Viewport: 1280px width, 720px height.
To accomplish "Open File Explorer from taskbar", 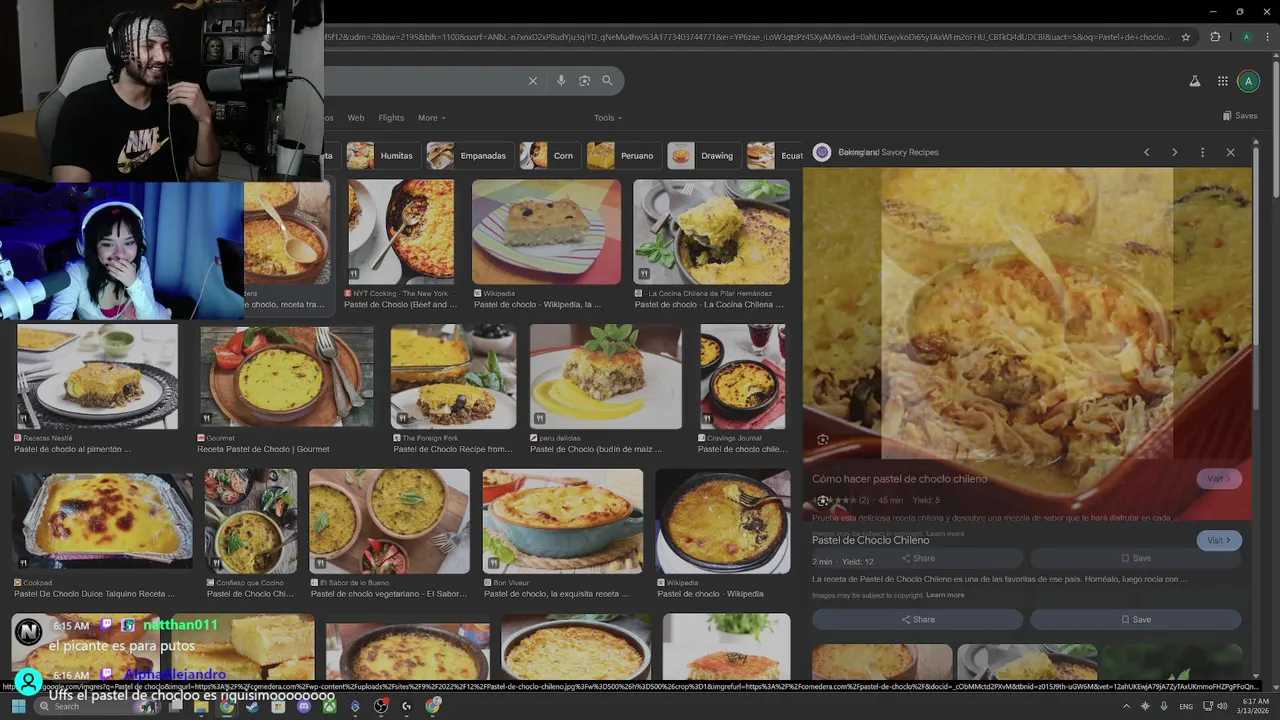I will pyautogui.click(x=201, y=706).
